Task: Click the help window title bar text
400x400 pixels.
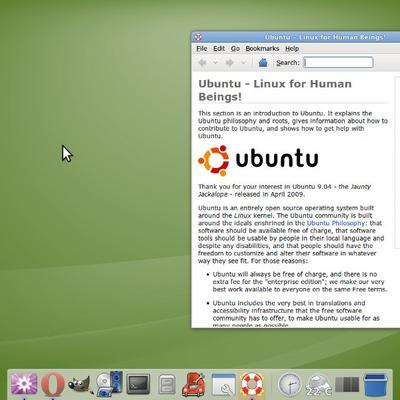Action: [325, 37]
